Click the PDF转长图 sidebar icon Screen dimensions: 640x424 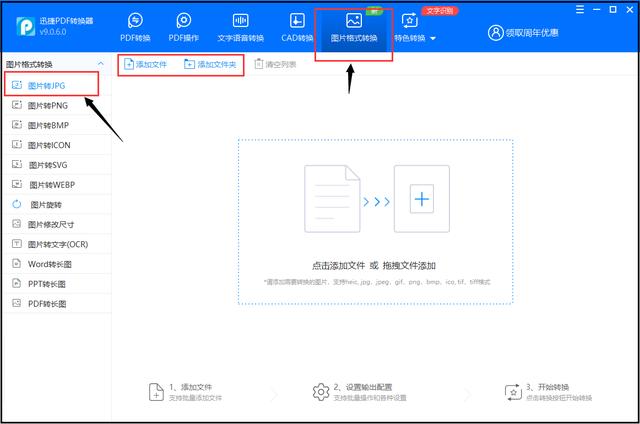[16, 303]
